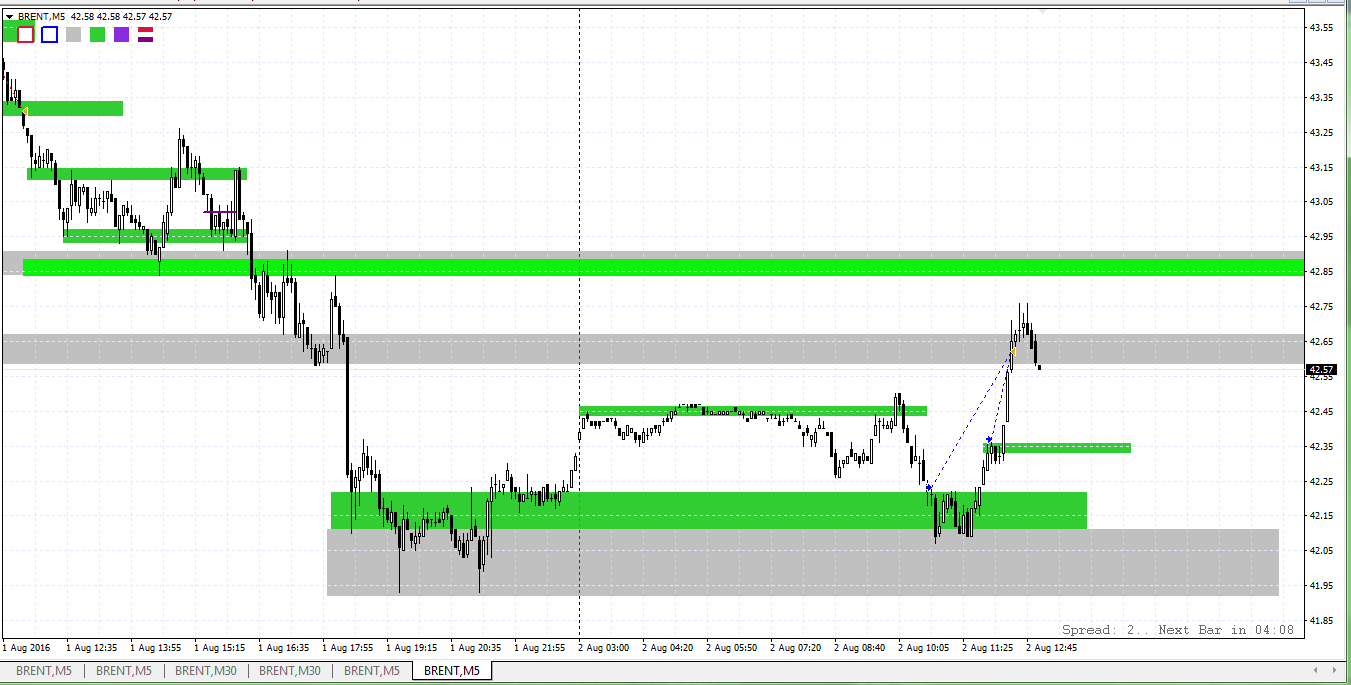Click the 43.55 price label
Image resolution: width=1351 pixels, height=685 pixels.
pos(1321,27)
